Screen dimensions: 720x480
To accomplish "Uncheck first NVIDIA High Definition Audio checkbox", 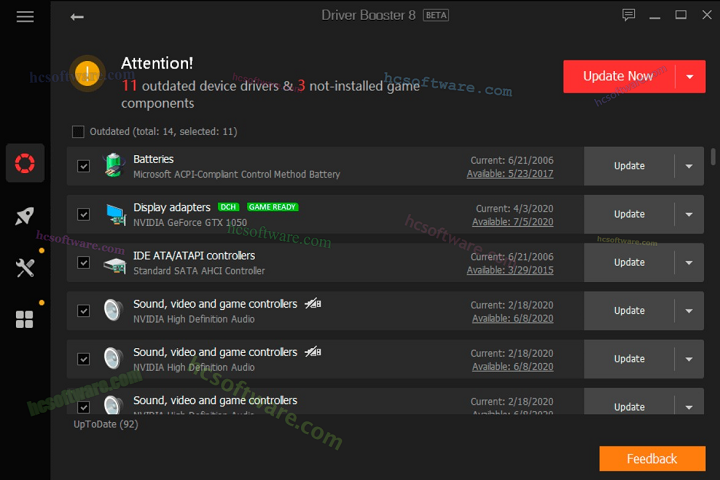I will [x=84, y=311].
